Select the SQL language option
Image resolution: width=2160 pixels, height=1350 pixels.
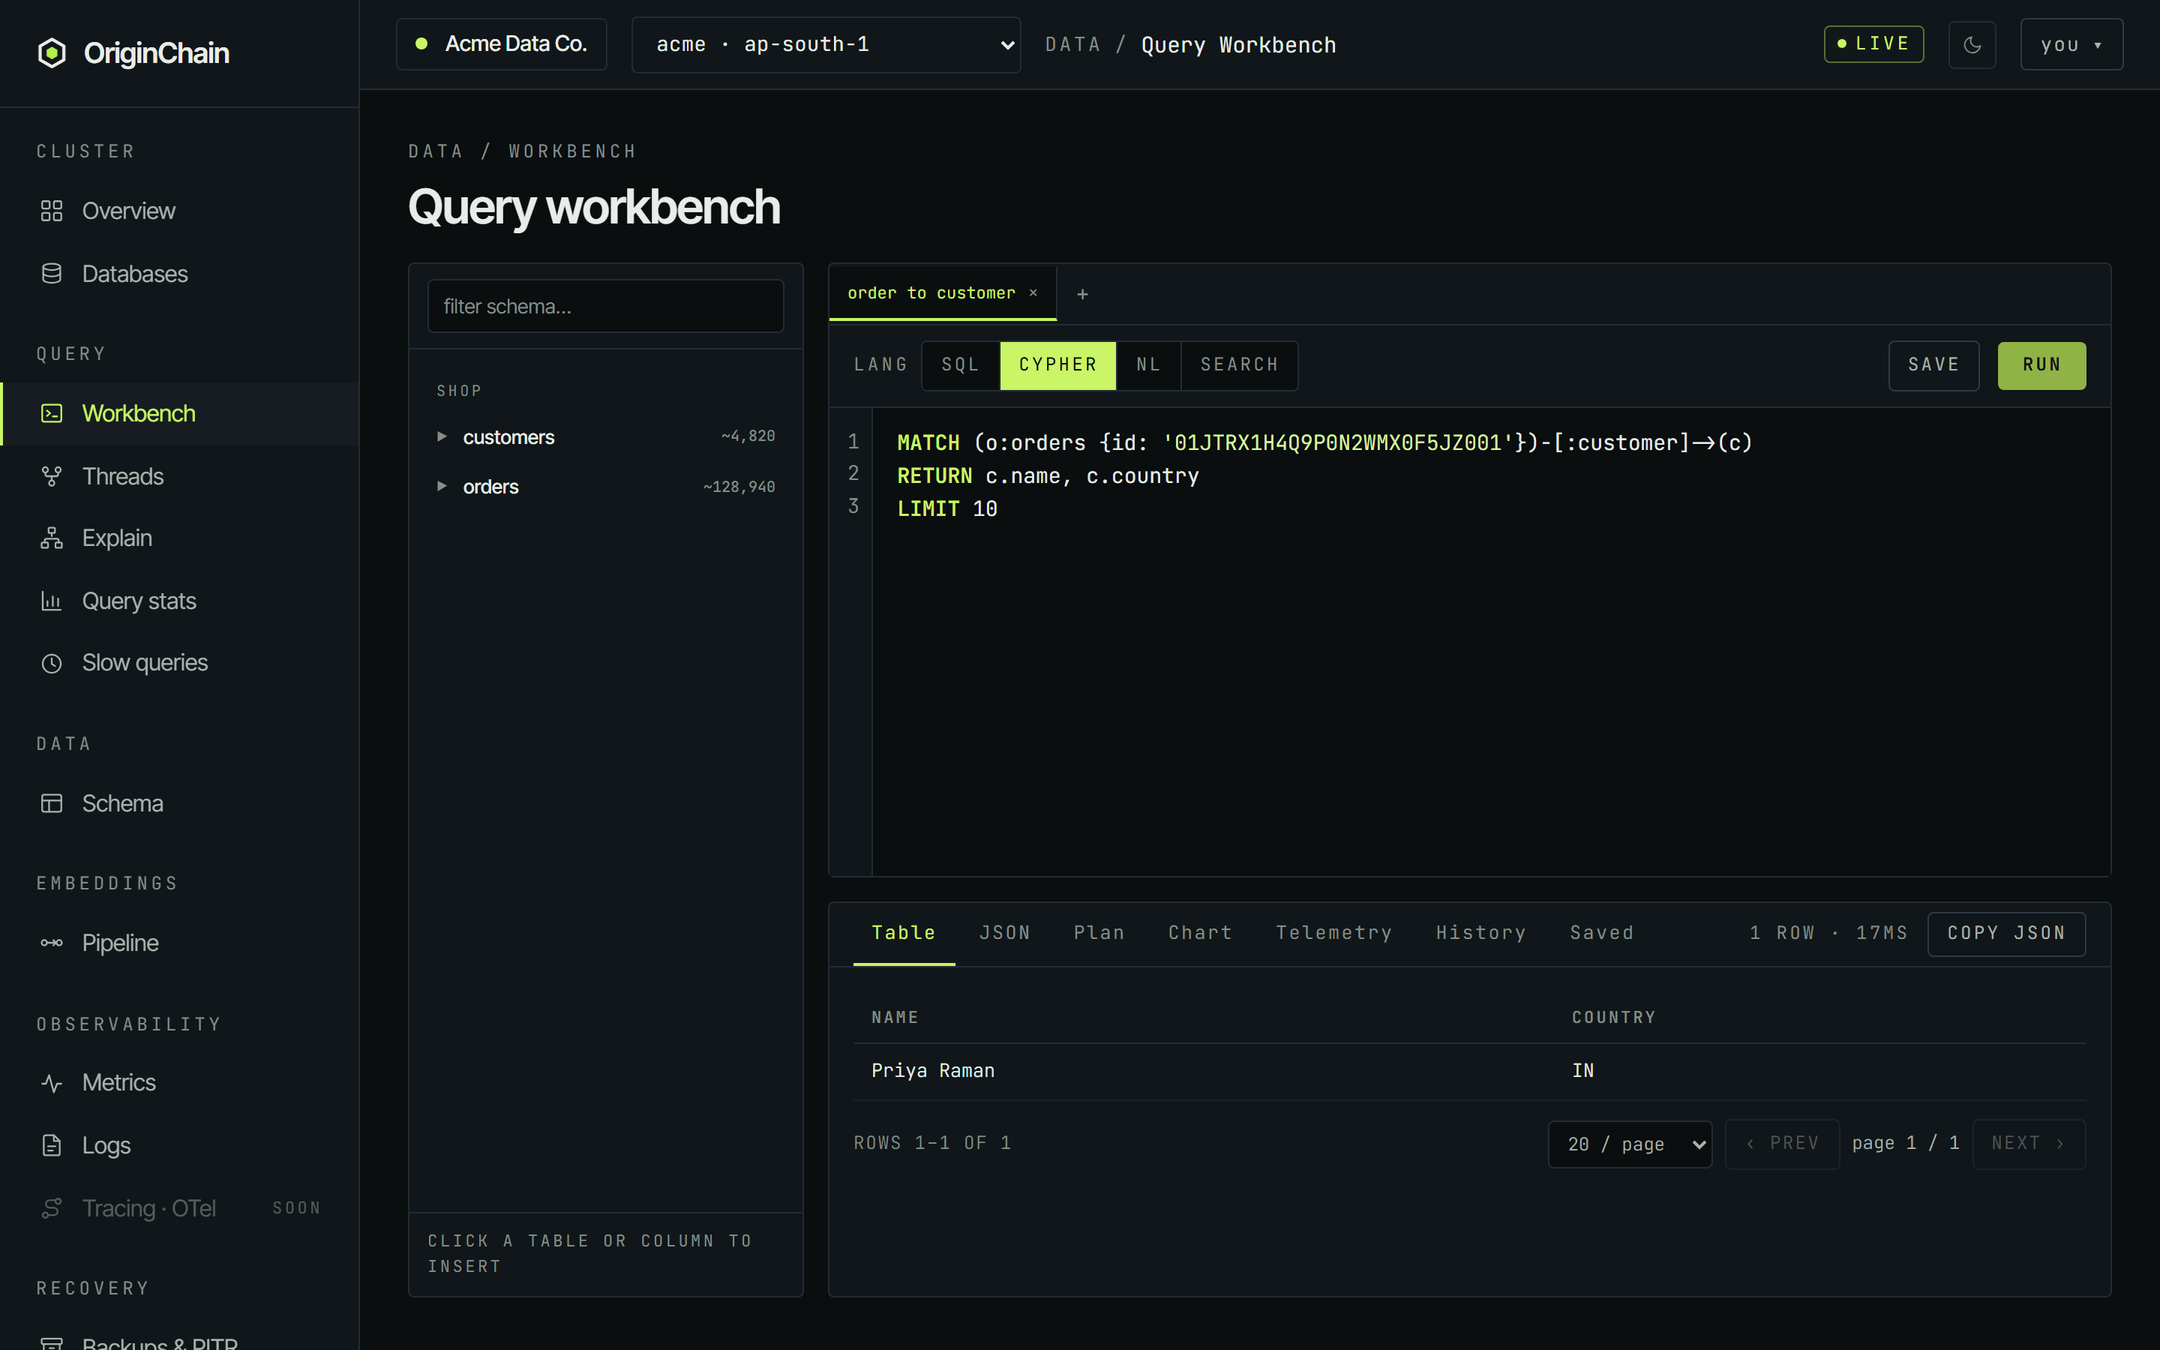point(960,365)
